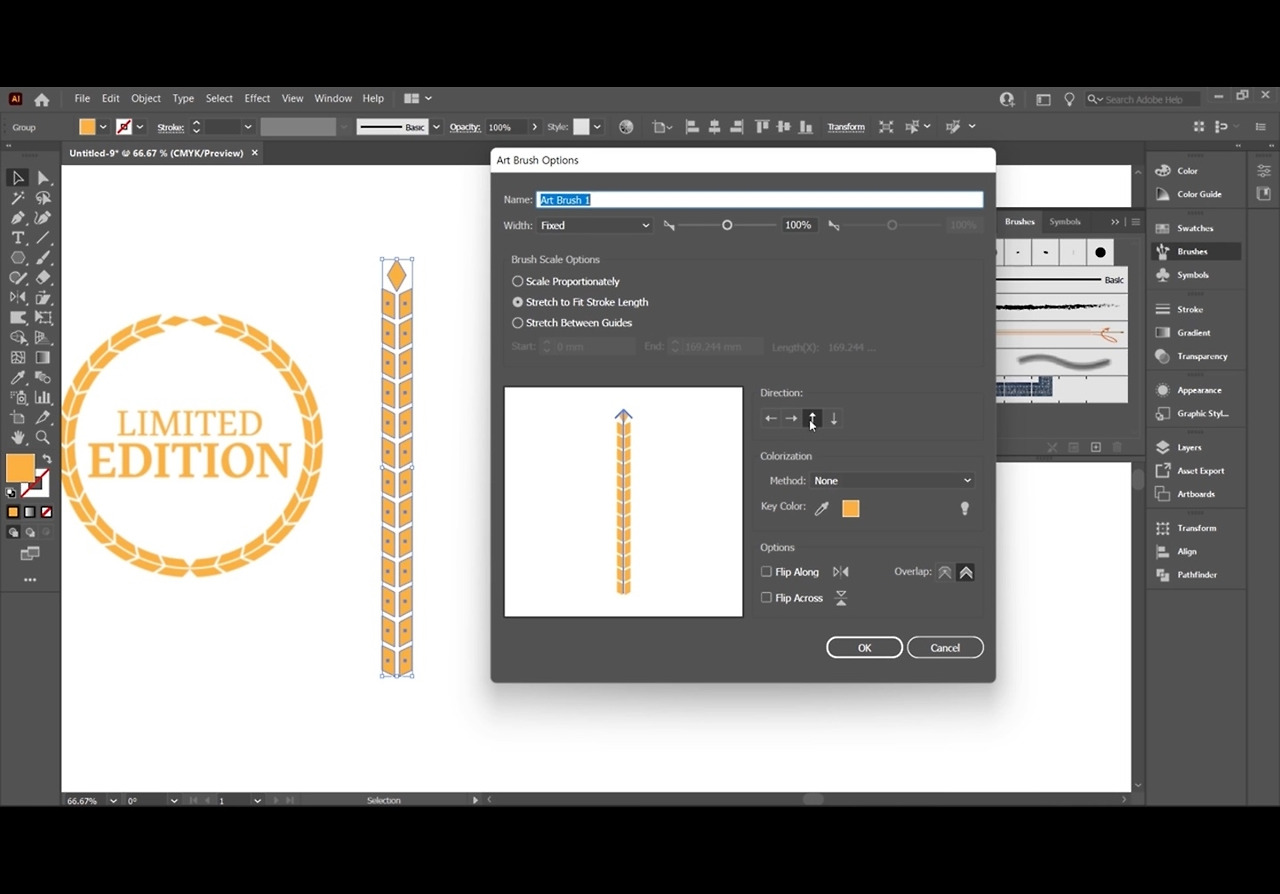
Task: Open the Width dropdown set to Fixed
Action: click(595, 226)
